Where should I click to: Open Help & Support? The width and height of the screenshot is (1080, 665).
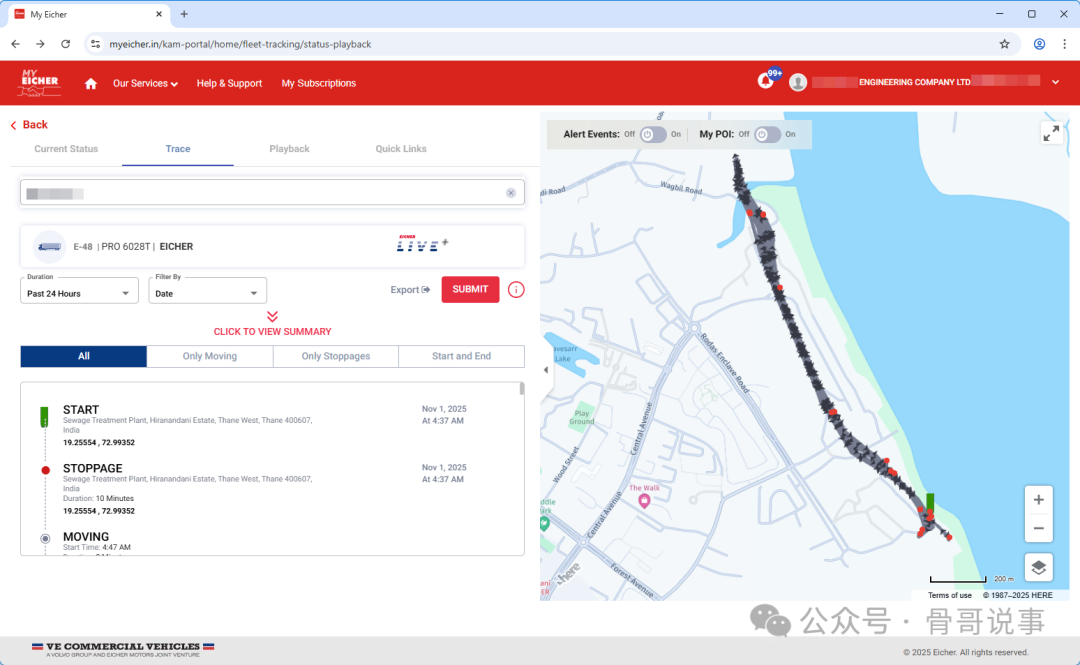coord(229,83)
